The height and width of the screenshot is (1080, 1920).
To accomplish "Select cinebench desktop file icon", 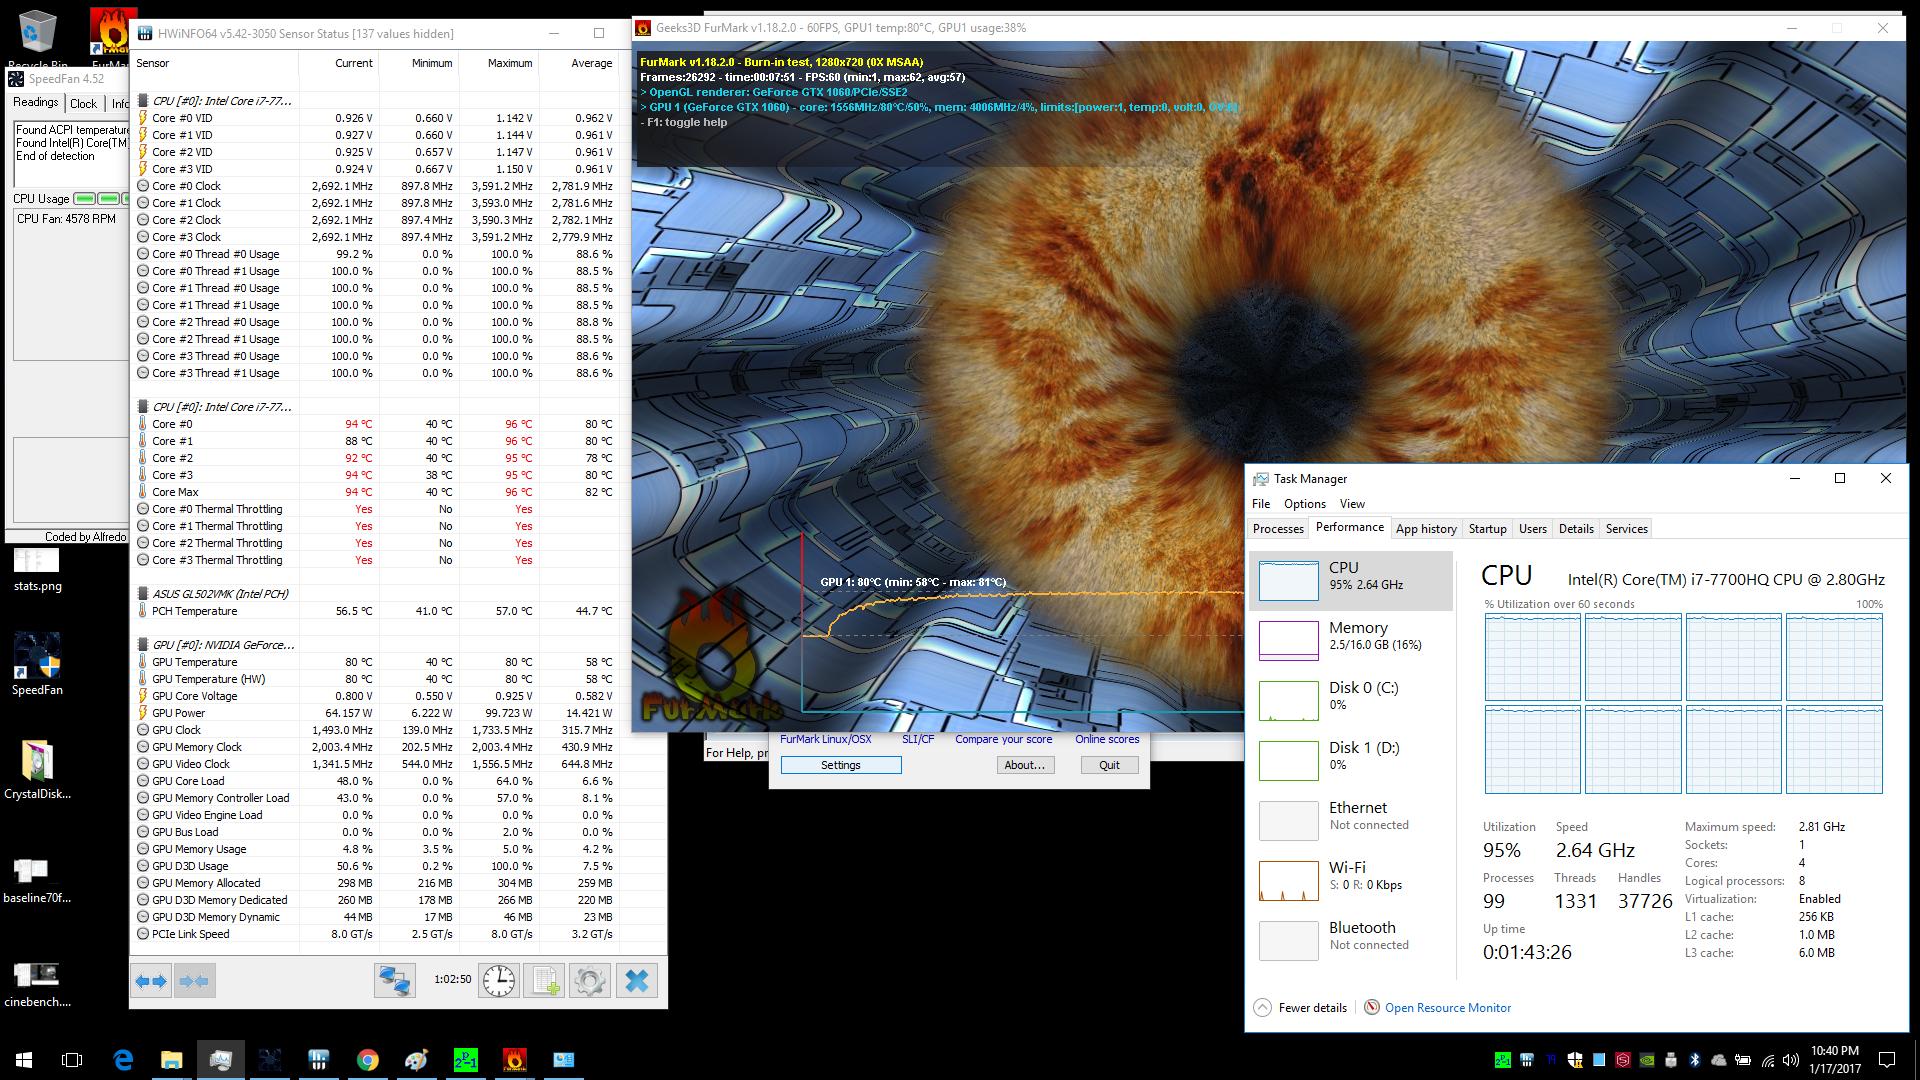I will click(x=37, y=983).
